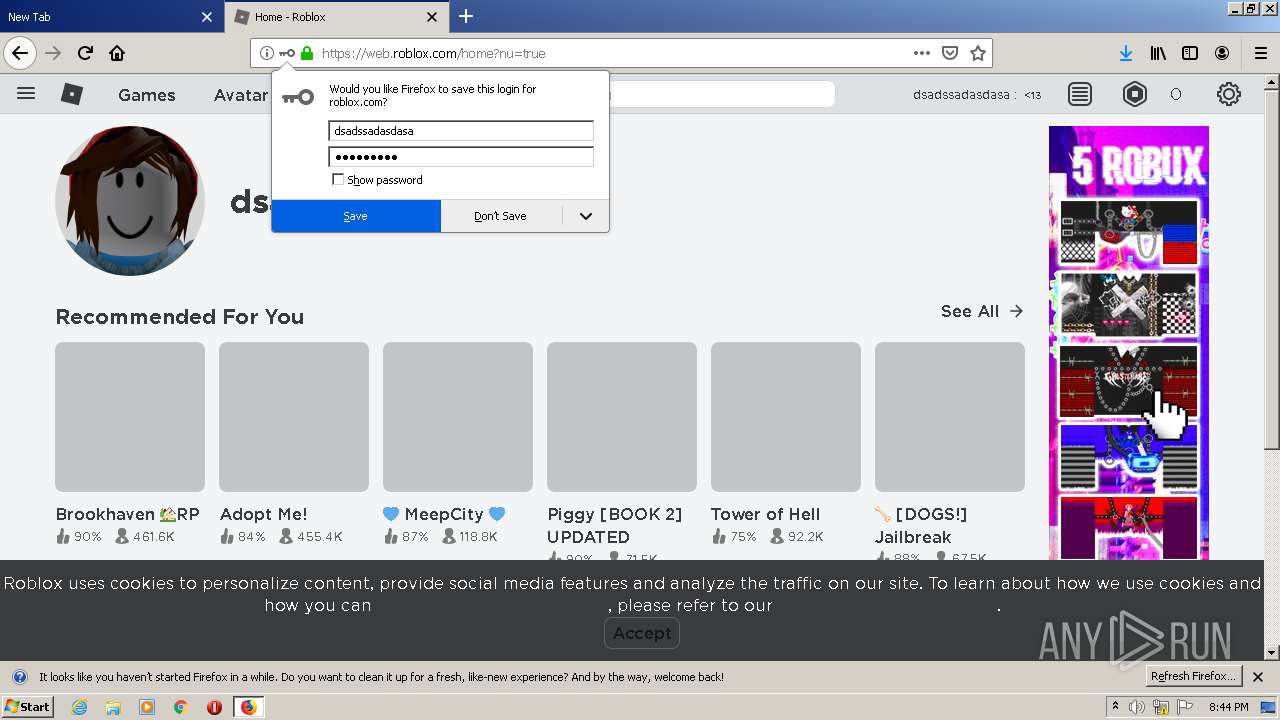This screenshot has width=1280, height=720.
Task: Click the 5 Robux advertisement banner
Action: pyautogui.click(x=1129, y=342)
